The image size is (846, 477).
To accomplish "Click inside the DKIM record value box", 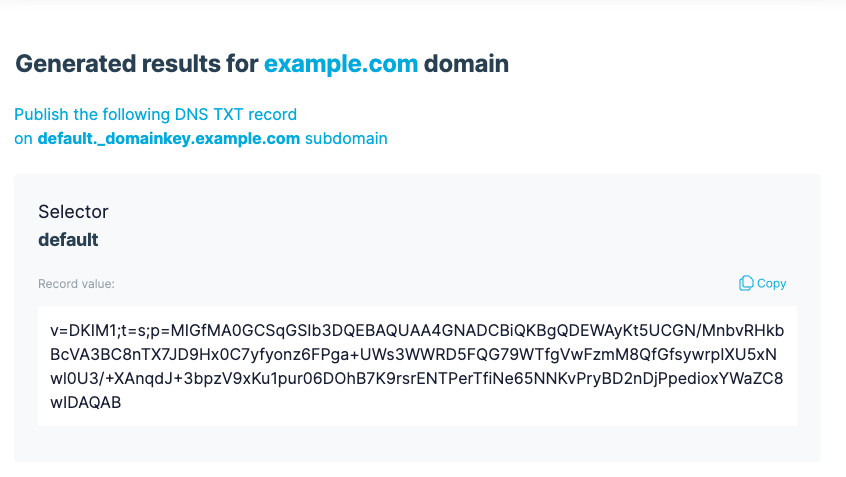I will 417,366.
